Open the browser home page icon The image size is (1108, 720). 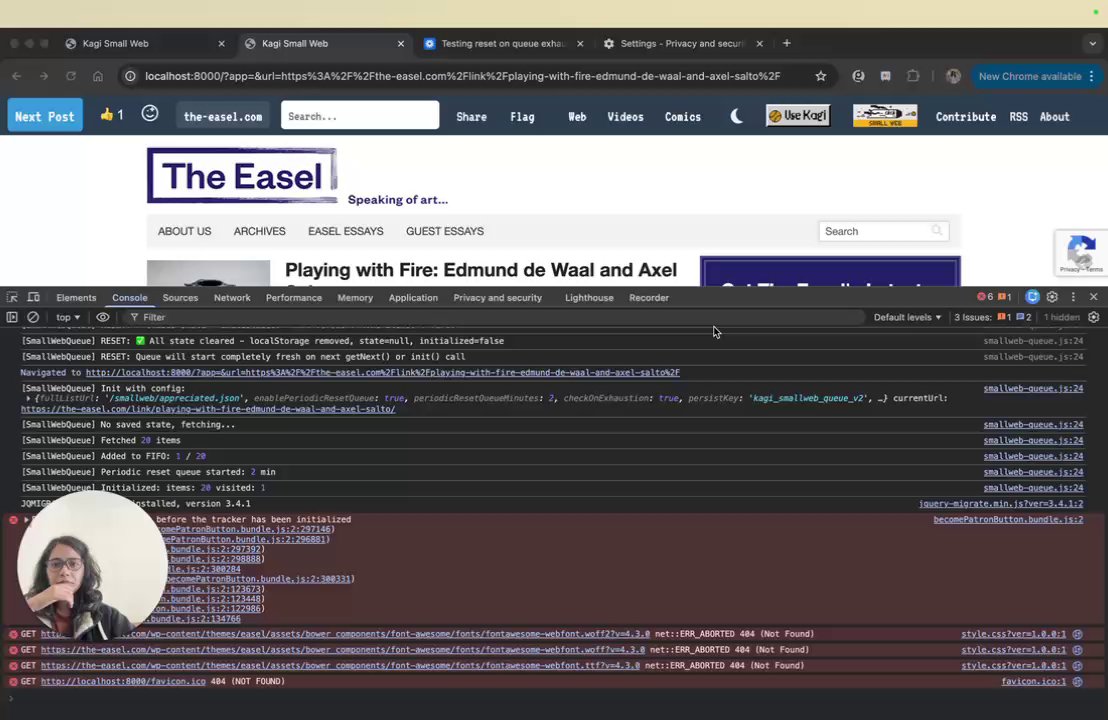[x=98, y=76]
